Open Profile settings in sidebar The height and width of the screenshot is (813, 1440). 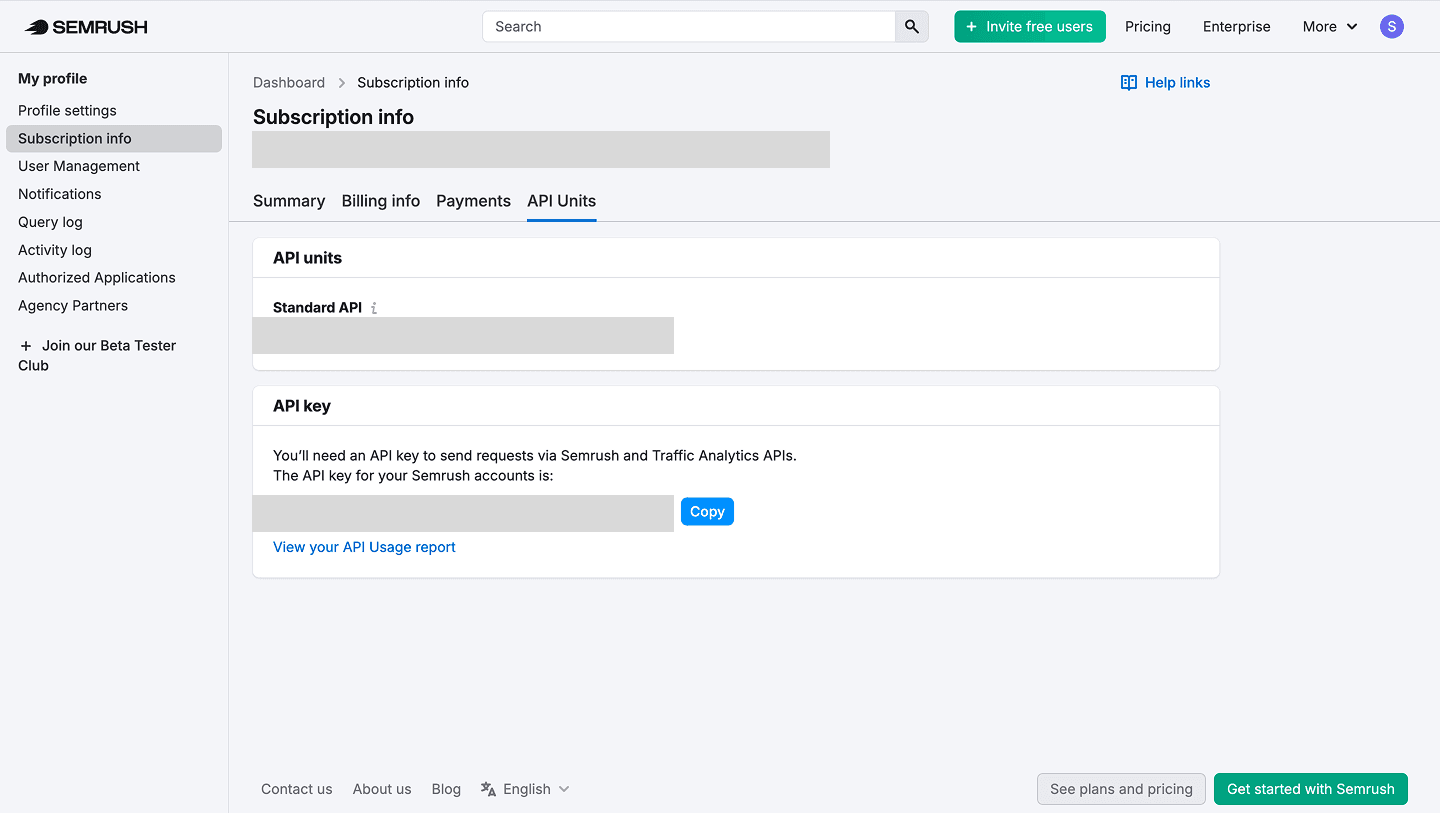coord(67,111)
